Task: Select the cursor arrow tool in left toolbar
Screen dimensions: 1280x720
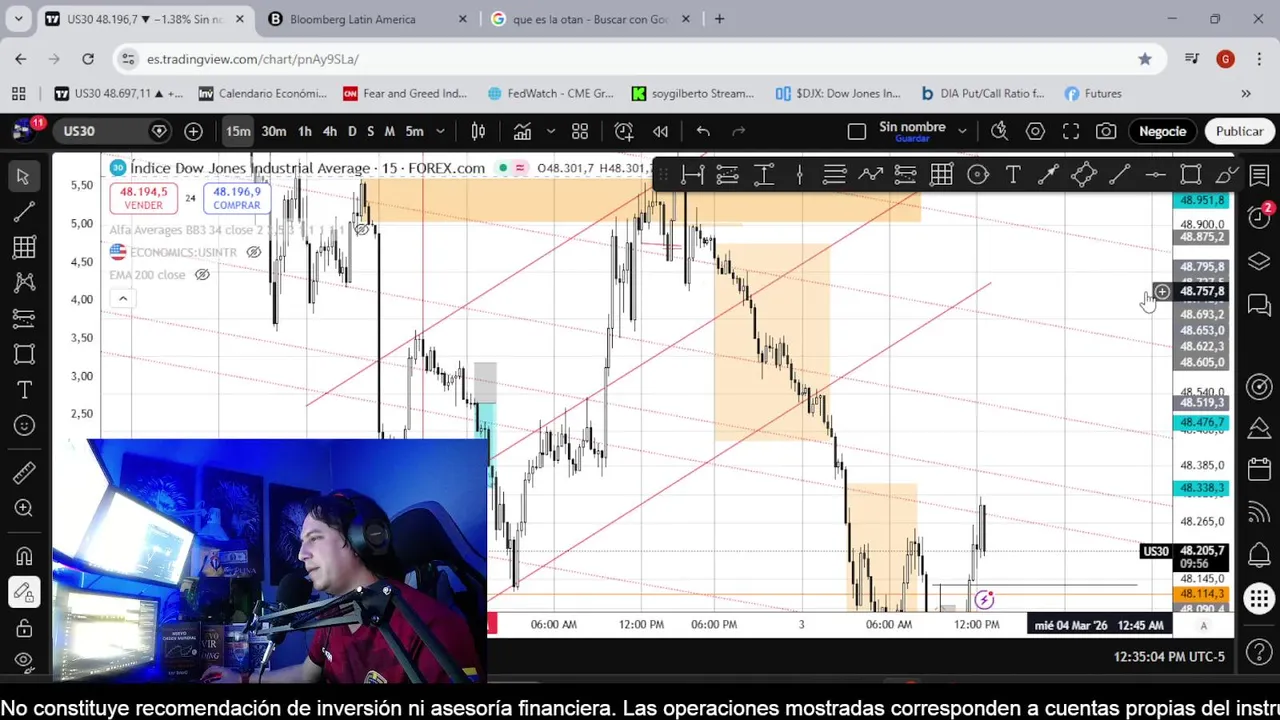Action: tap(24, 176)
